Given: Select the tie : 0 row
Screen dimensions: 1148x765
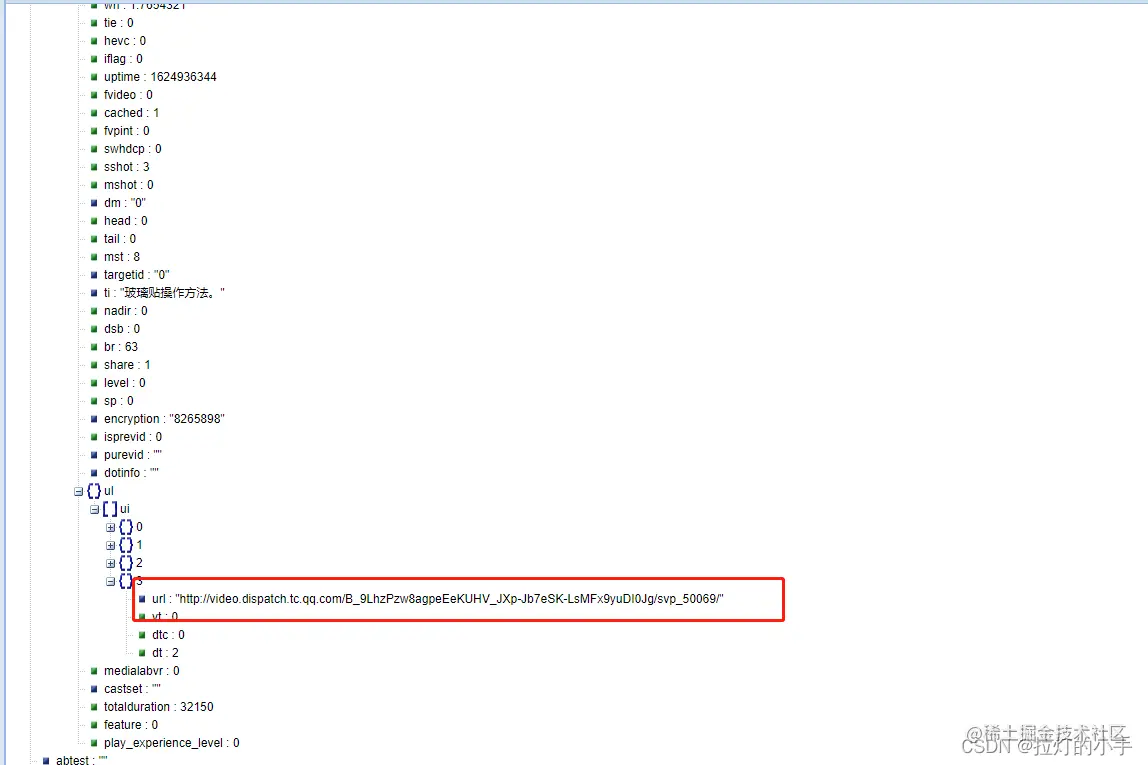Looking at the screenshot, I should [119, 23].
